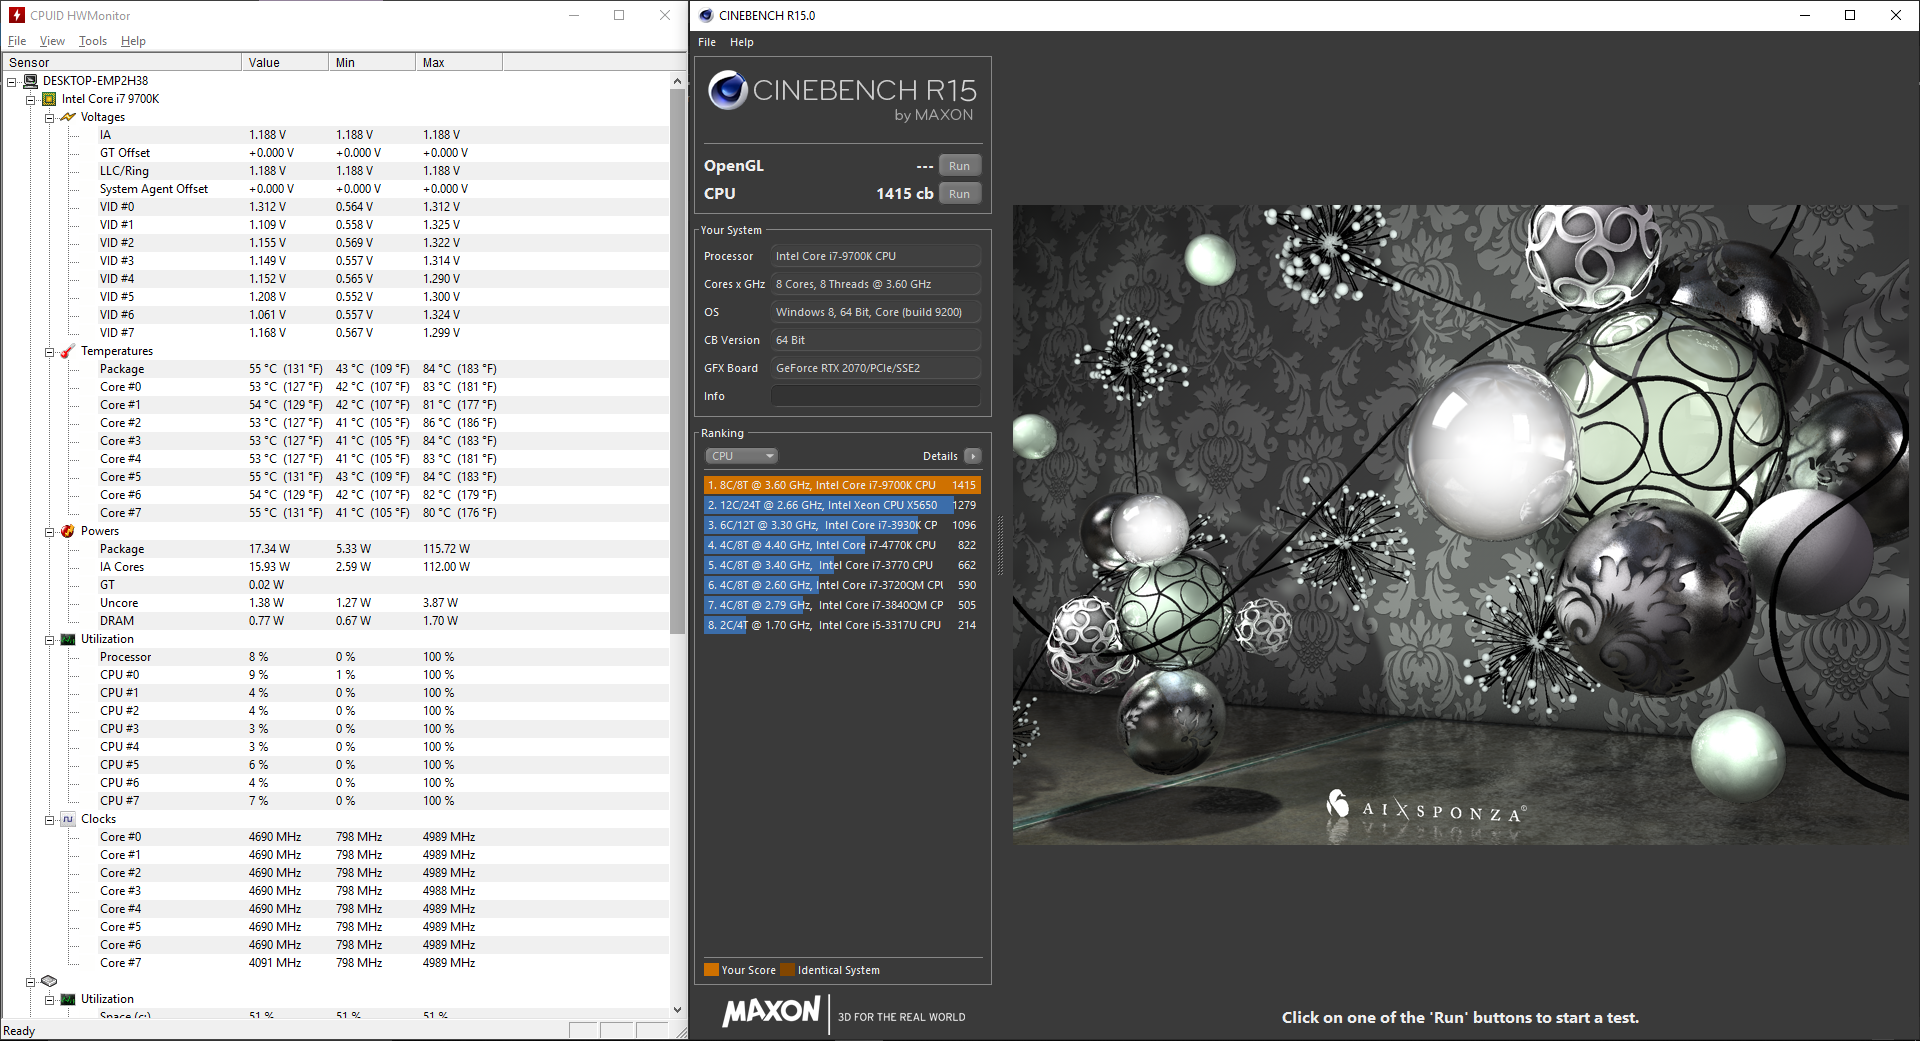This screenshot has height=1041, width=1920.
Task: Click the Temperatures thermometer icon
Action: [x=68, y=351]
